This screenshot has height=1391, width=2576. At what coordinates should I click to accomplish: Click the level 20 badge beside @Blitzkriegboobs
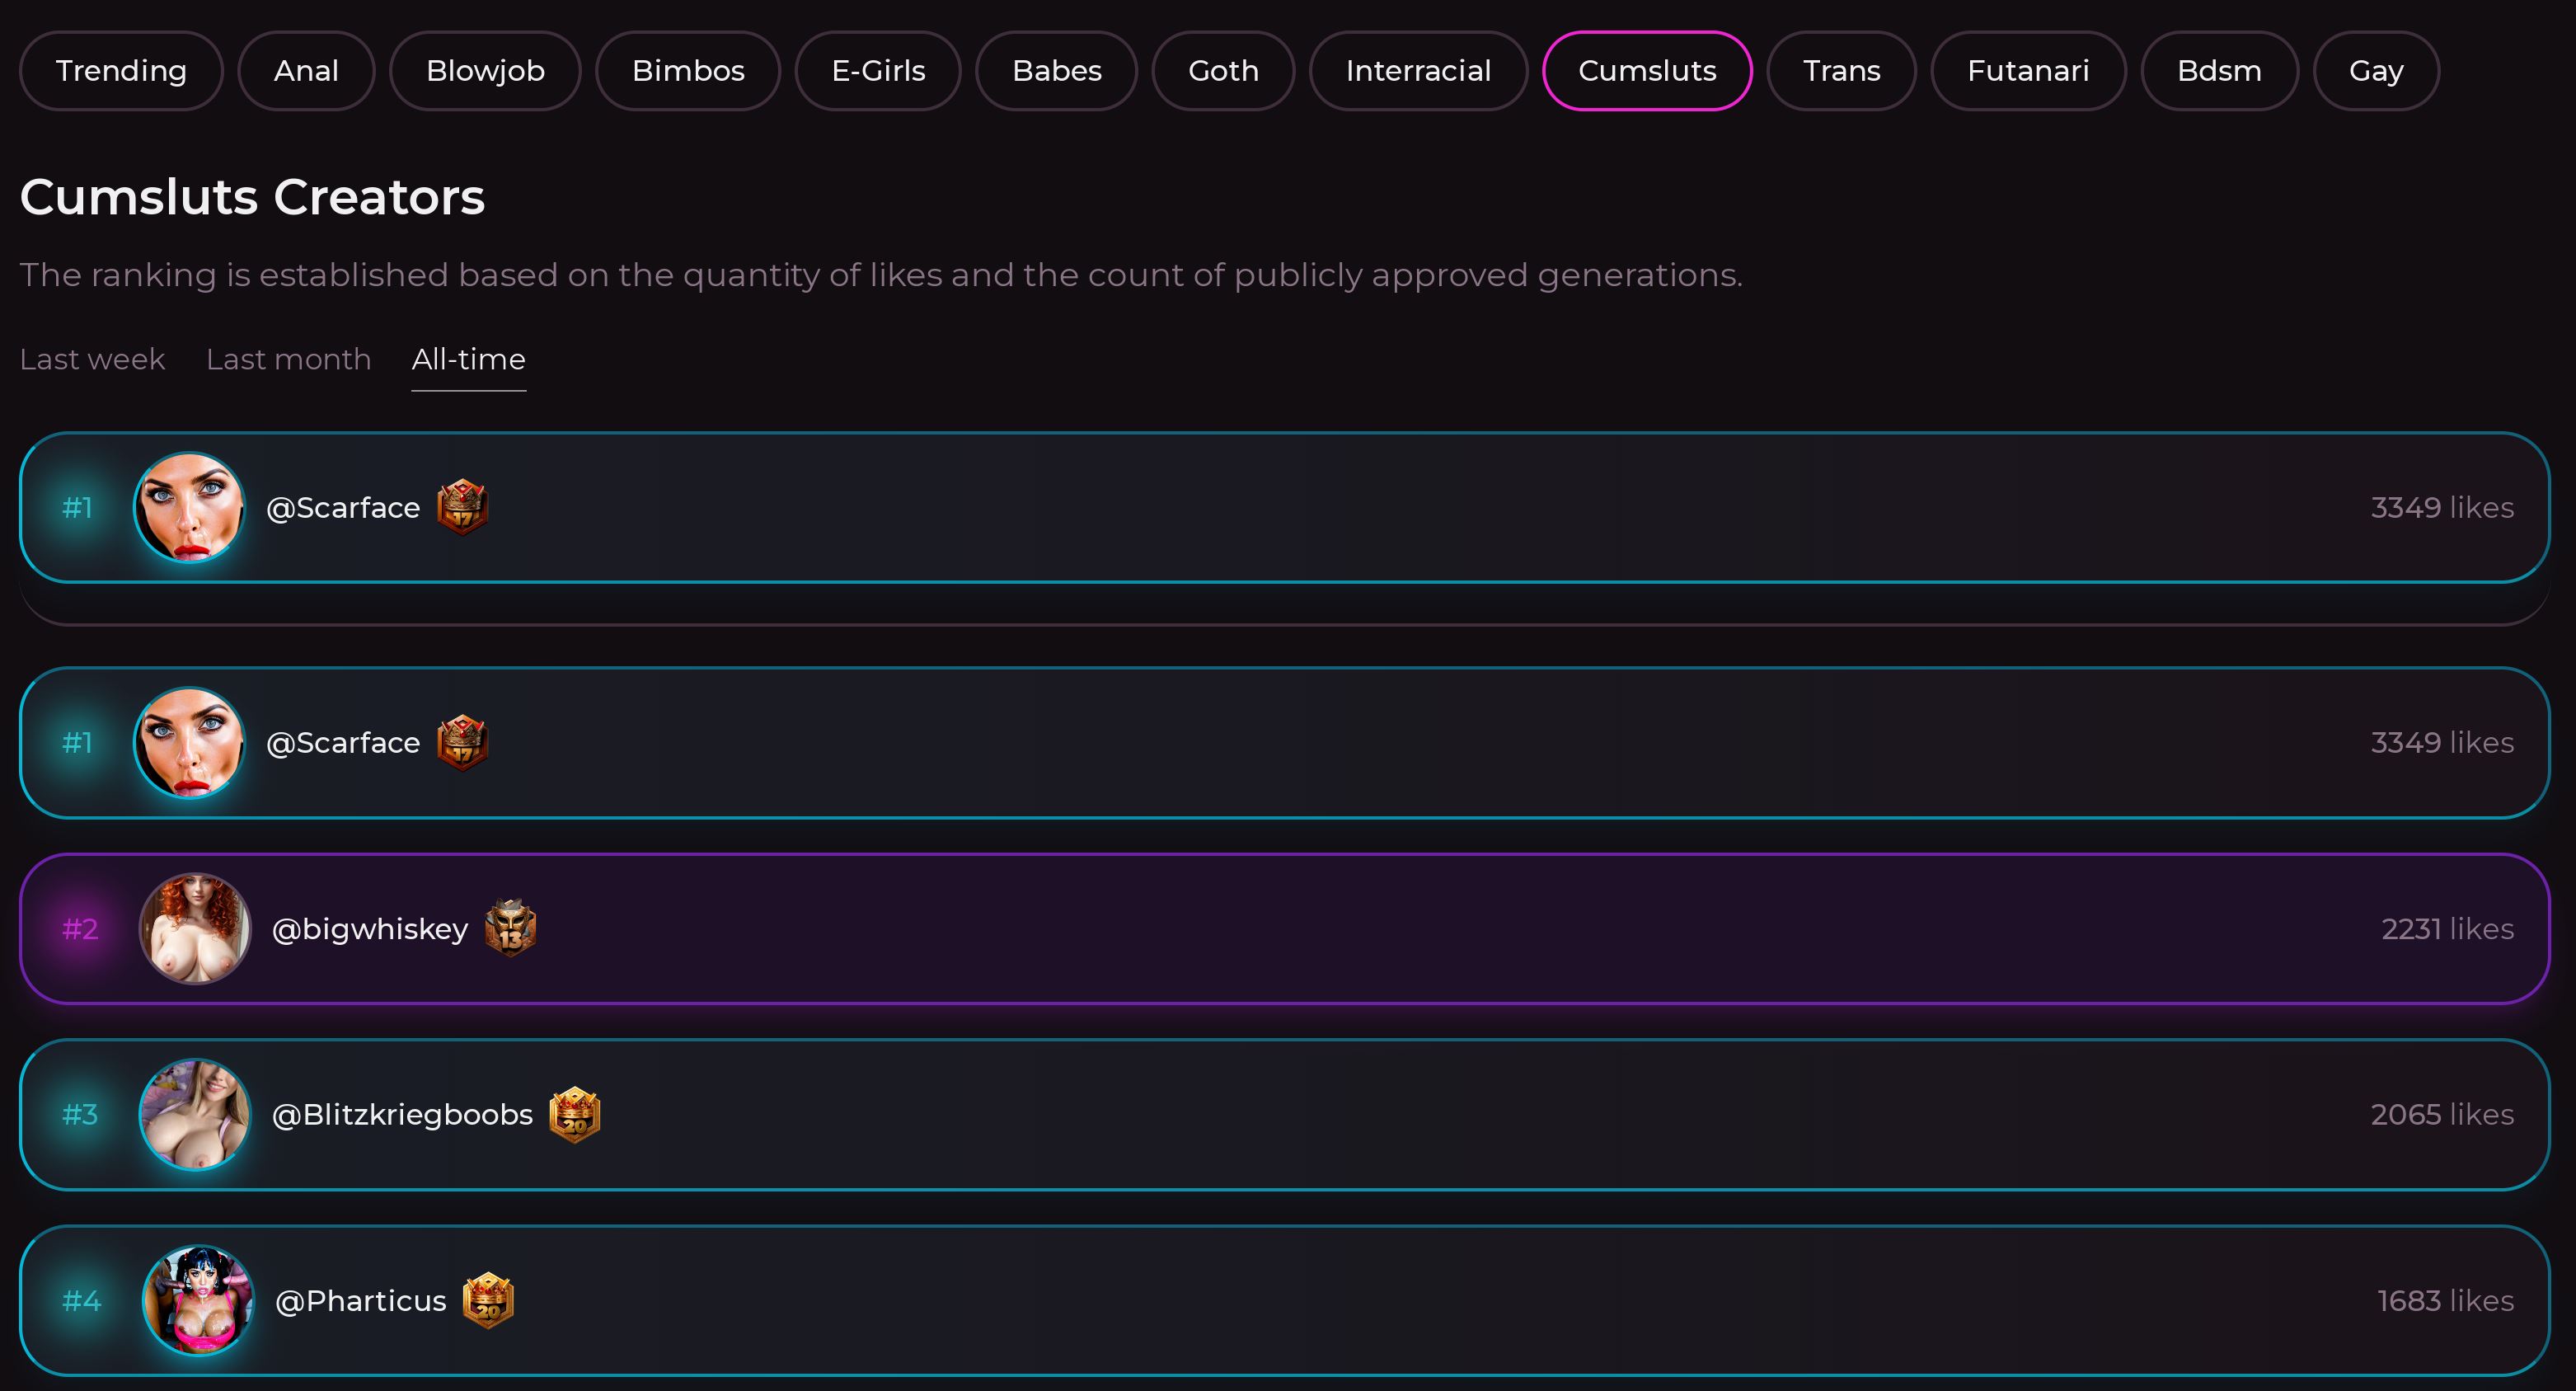point(575,1114)
